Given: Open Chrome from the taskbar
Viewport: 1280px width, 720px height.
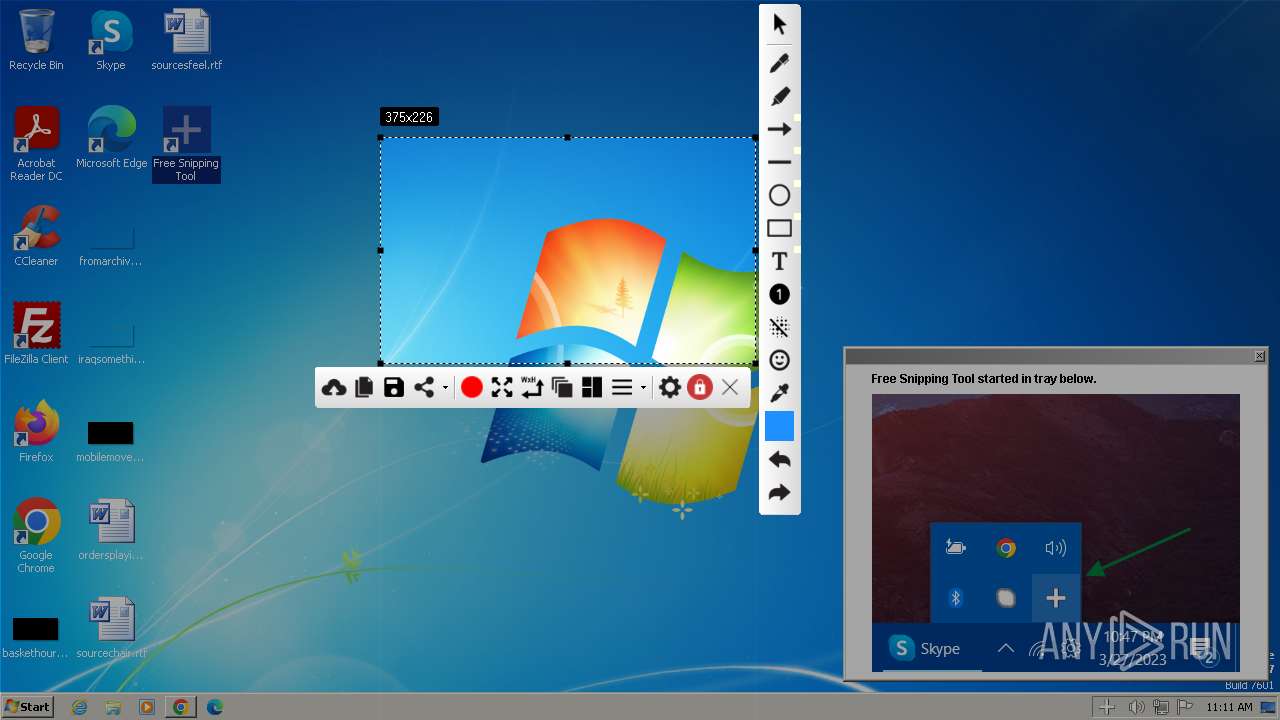Looking at the screenshot, I should pyautogui.click(x=181, y=707).
